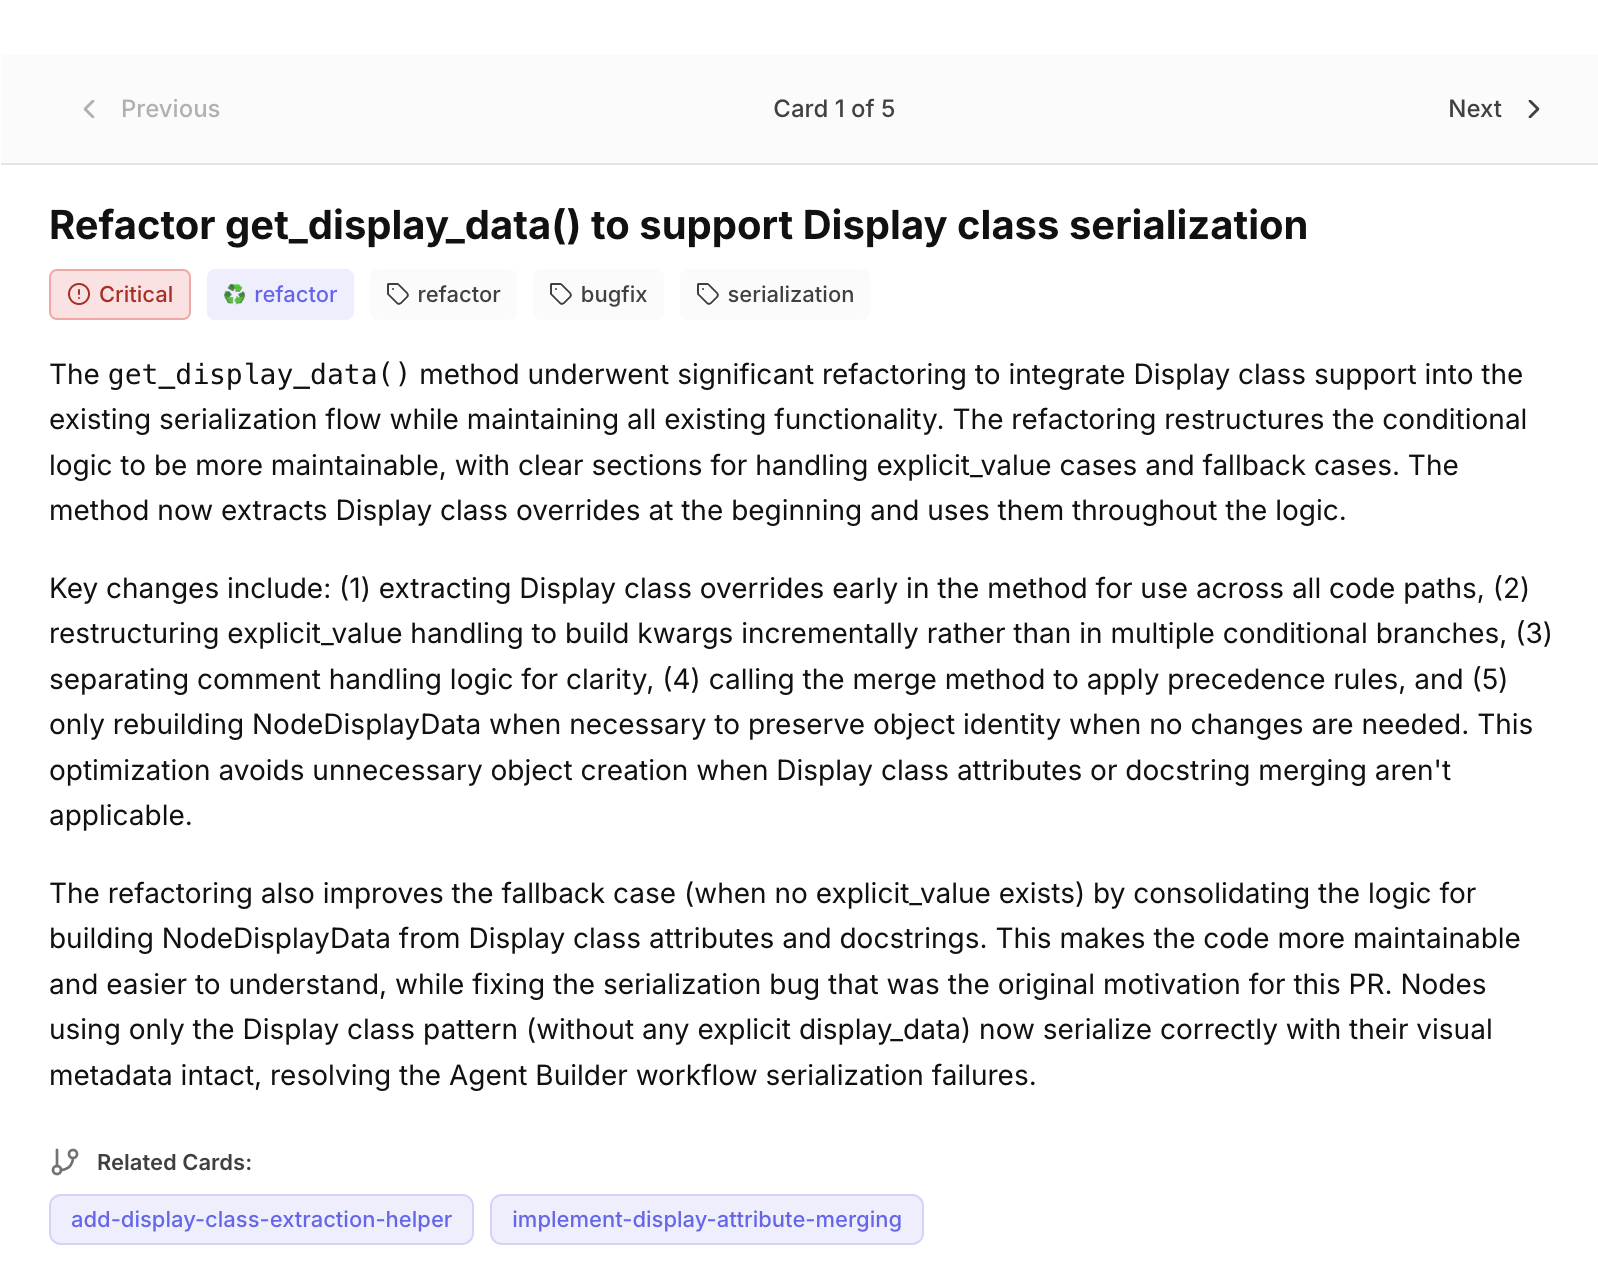
Task: Select the blue refactor category label
Action: click(x=295, y=294)
